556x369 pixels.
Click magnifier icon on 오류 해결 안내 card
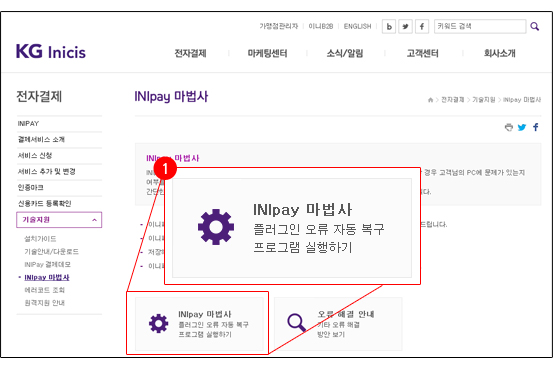296,323
